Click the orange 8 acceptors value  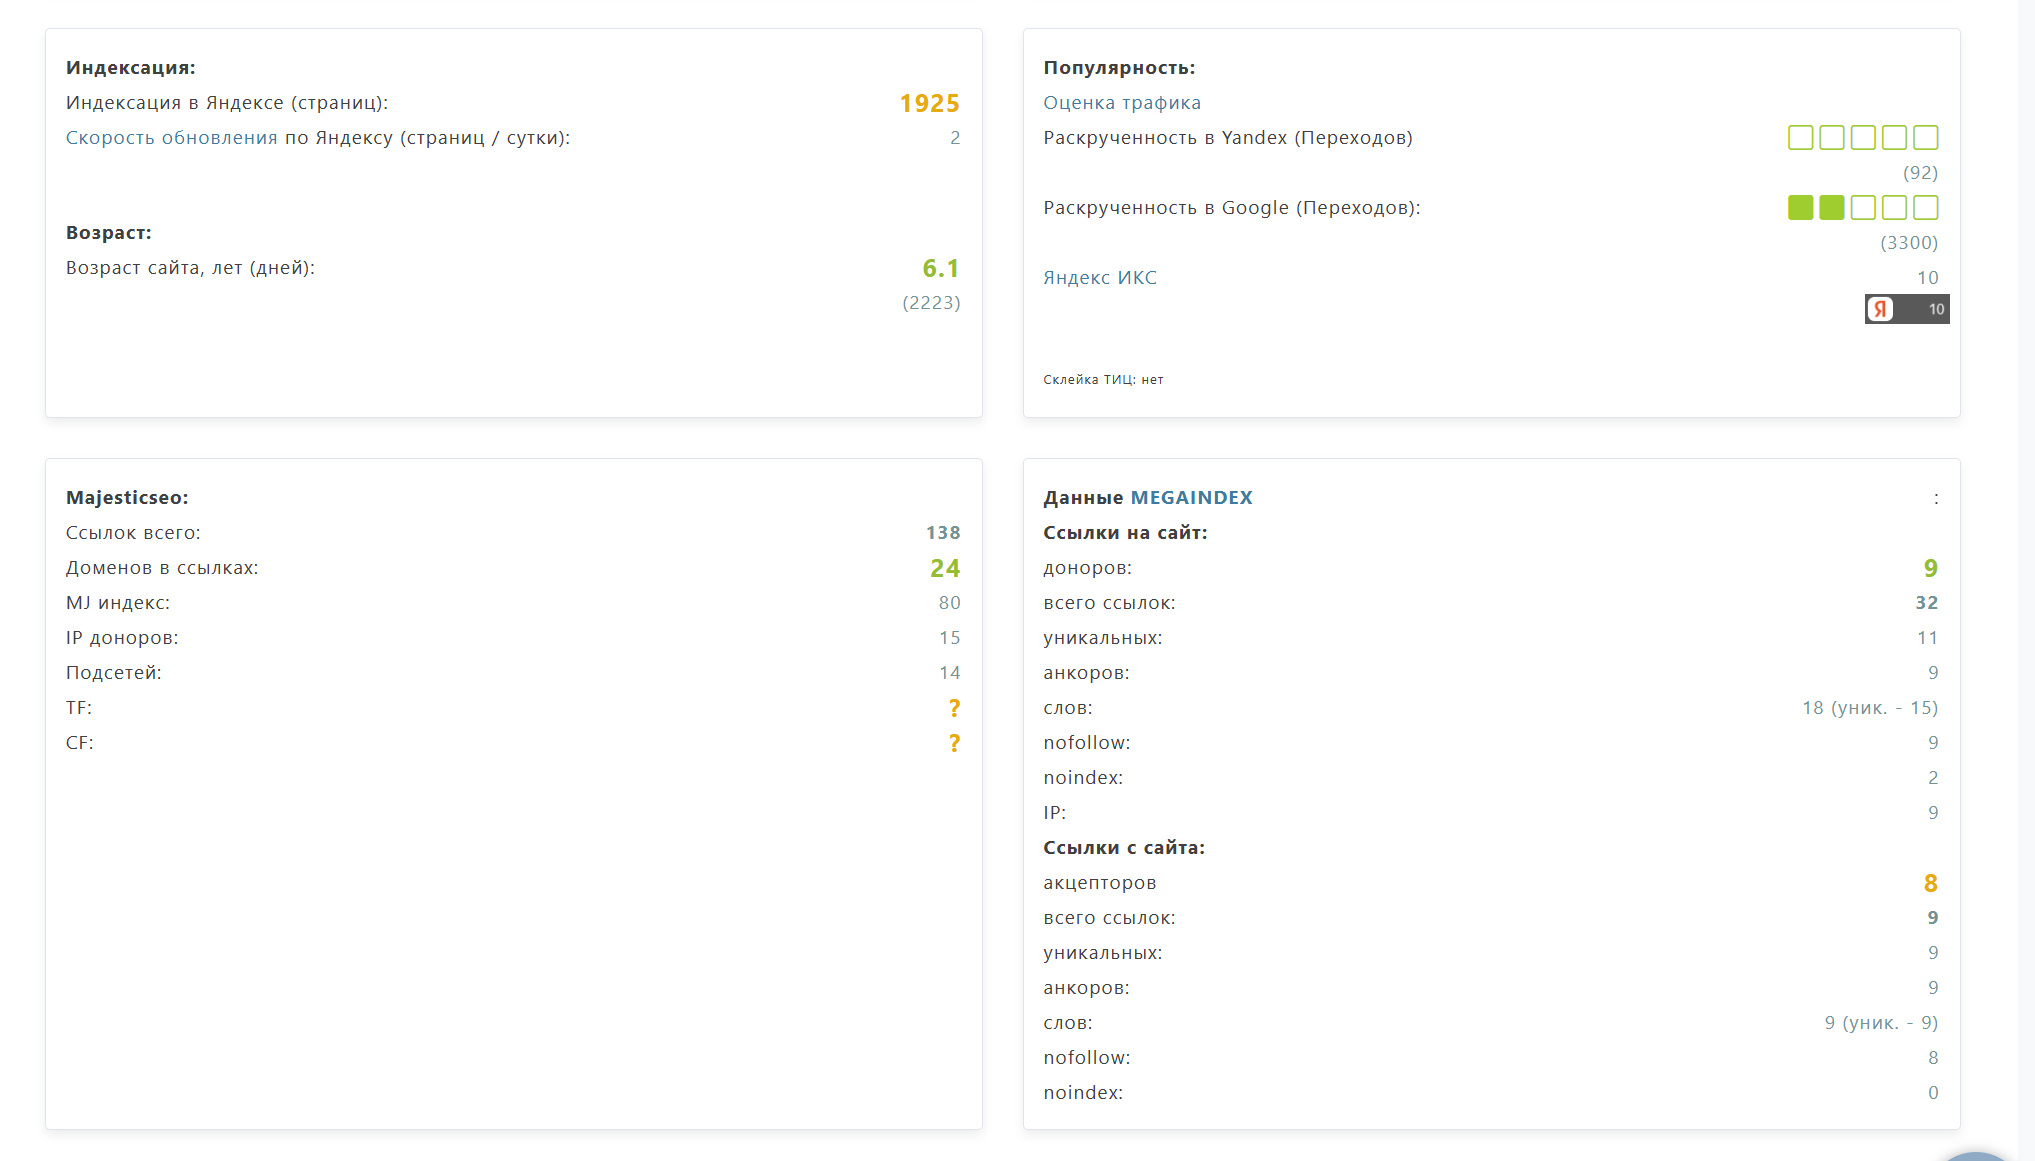1930,883
